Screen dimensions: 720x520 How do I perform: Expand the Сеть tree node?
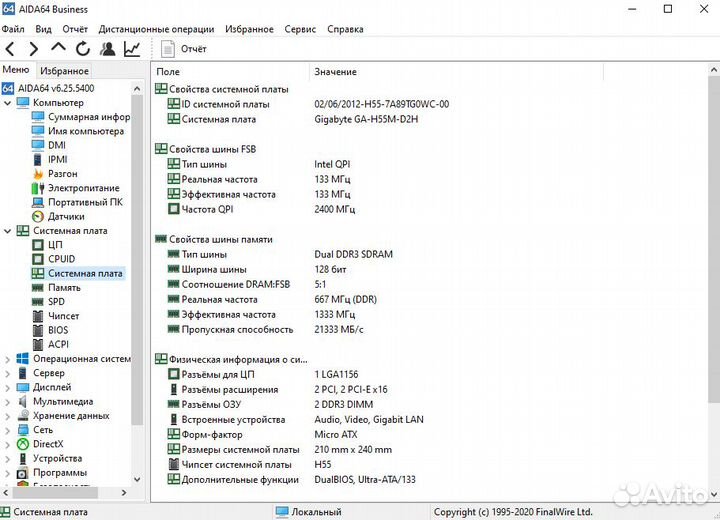pos(7,430)
